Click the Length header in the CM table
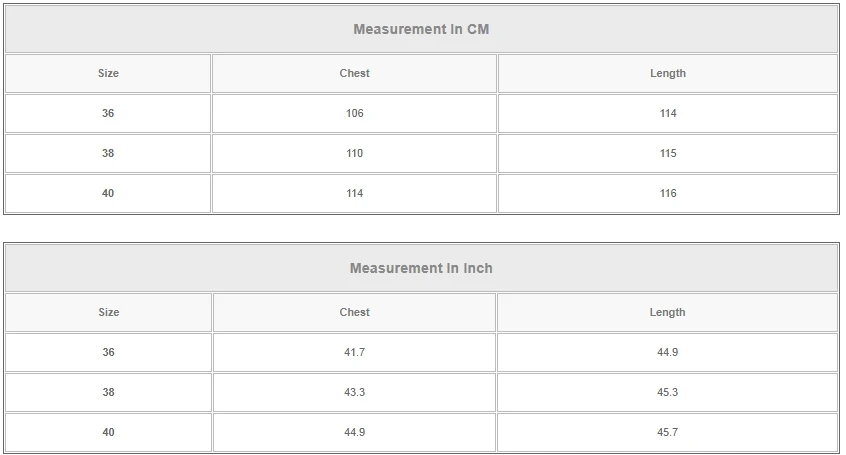The height and width of the screenshot is (455, 846). [668, 73]
